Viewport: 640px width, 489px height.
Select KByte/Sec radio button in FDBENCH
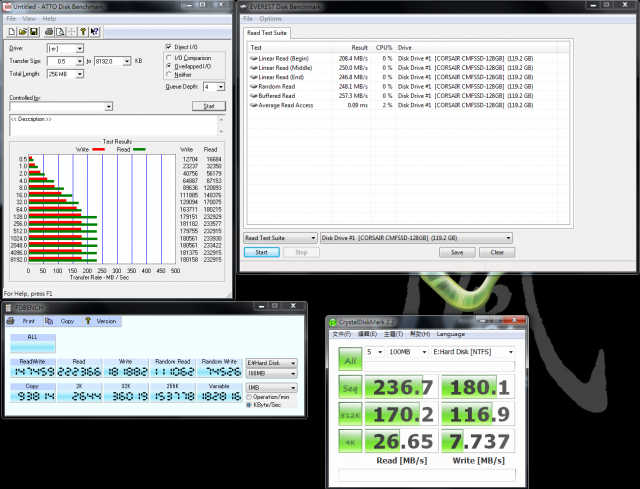pos(249,405)
